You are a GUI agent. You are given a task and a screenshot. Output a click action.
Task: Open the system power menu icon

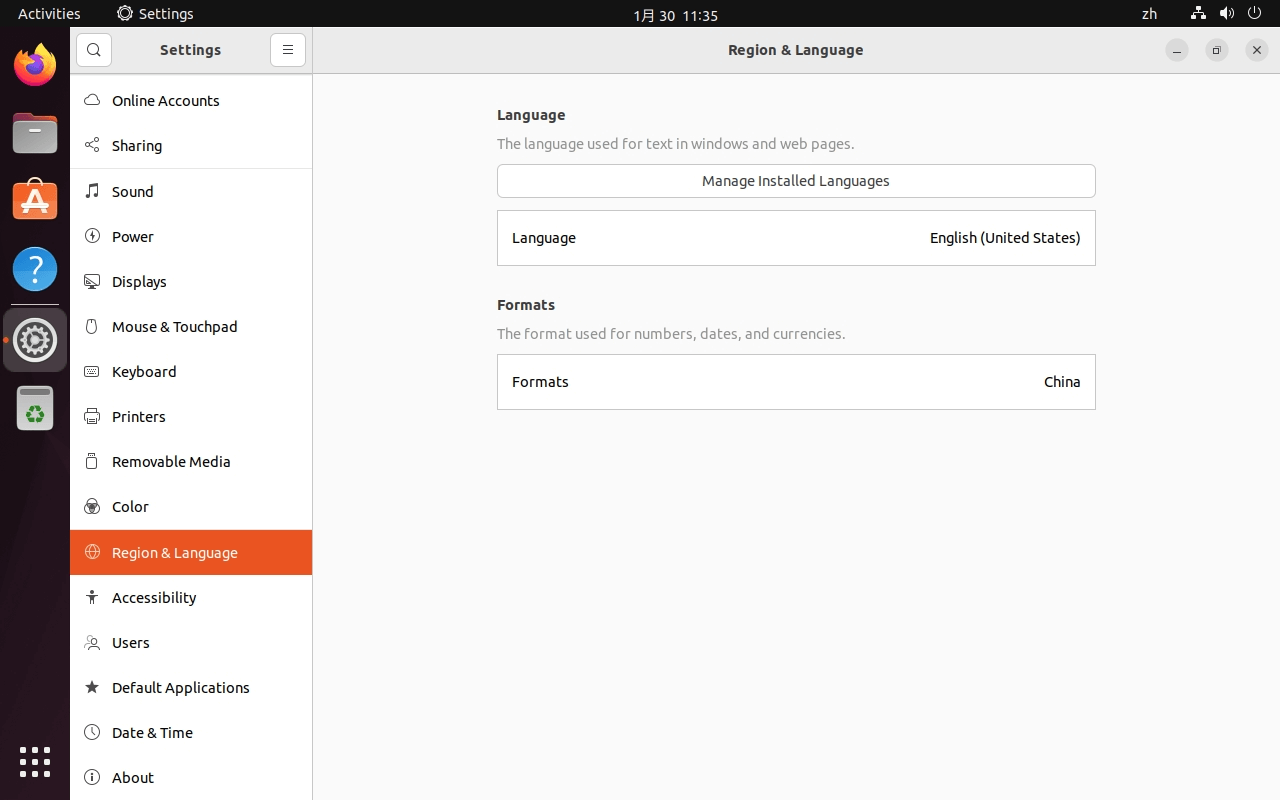[1255, 14]
